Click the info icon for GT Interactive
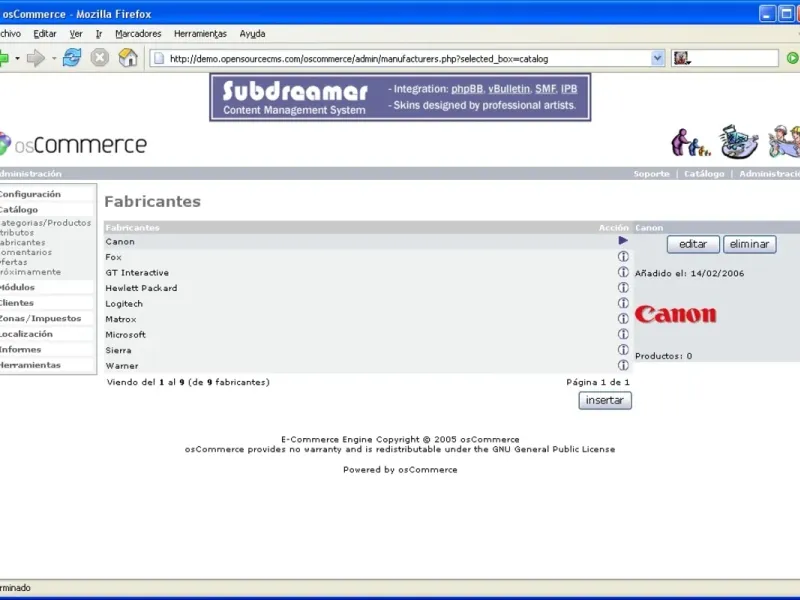 (623, 272)
